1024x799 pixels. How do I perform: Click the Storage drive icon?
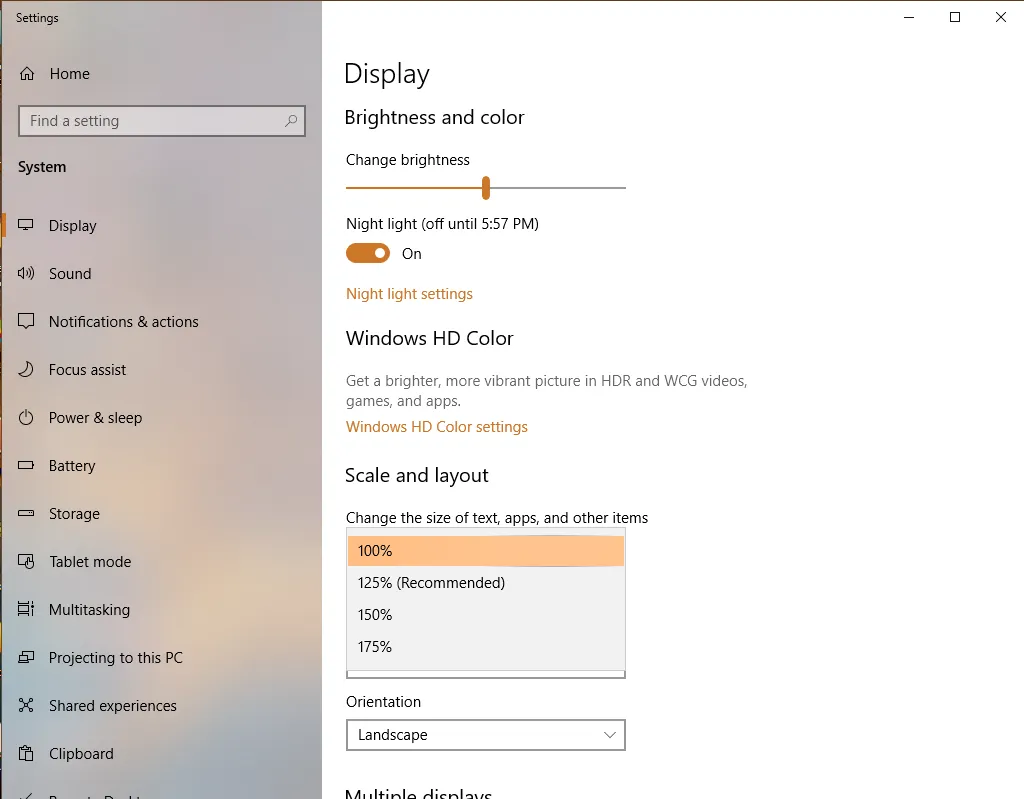pos(27,513)
